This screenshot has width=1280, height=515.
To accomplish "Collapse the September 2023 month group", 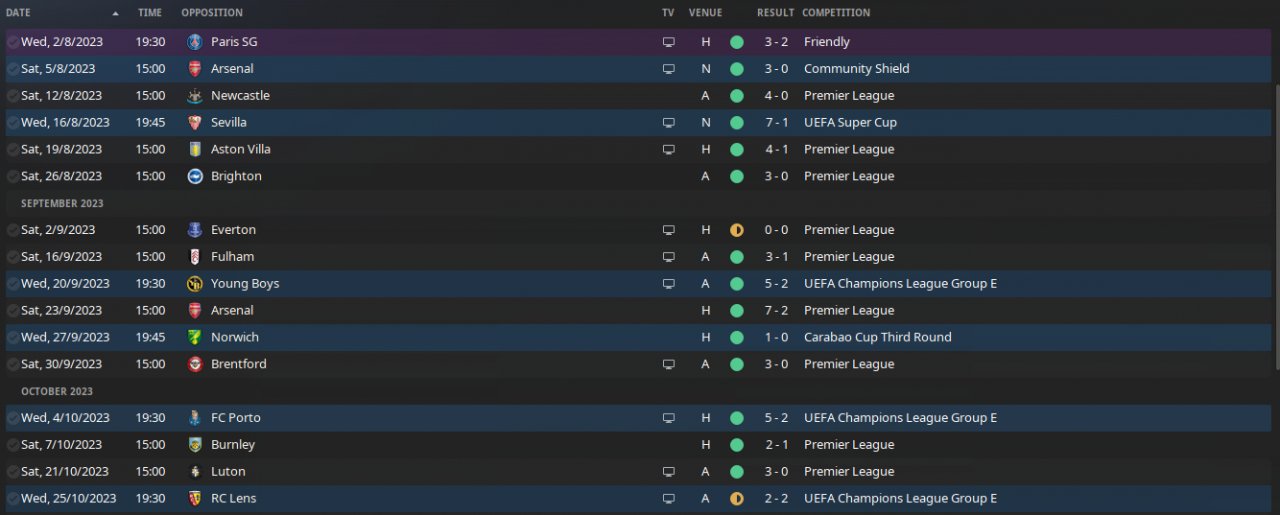I will [x=62, y=203].
